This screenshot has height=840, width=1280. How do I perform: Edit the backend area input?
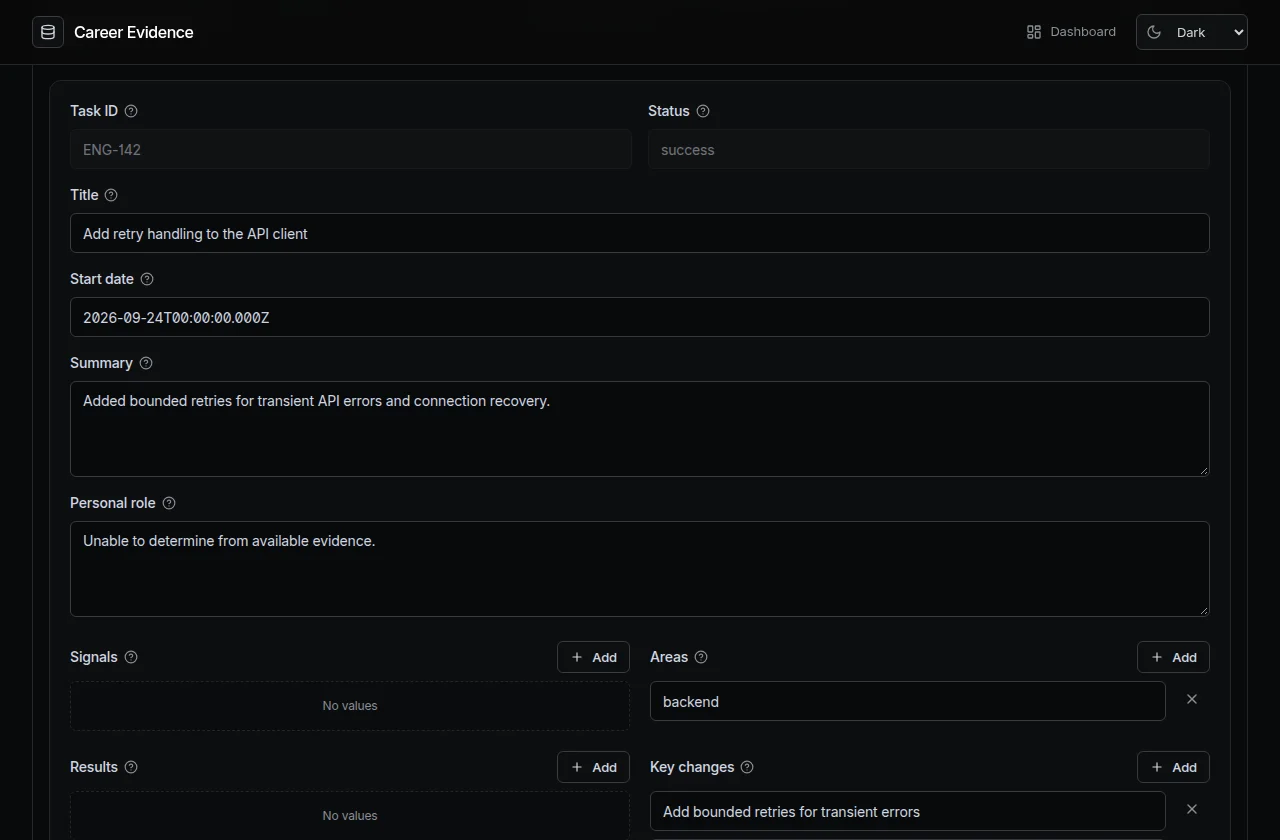pos(908,701)
